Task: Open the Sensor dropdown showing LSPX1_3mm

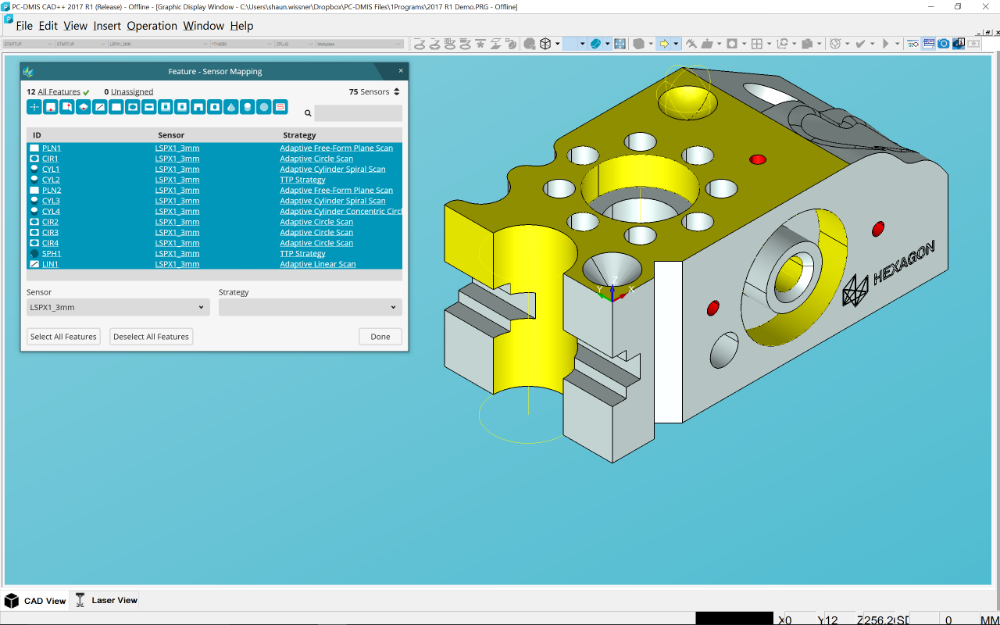Action: click(116, 307)
